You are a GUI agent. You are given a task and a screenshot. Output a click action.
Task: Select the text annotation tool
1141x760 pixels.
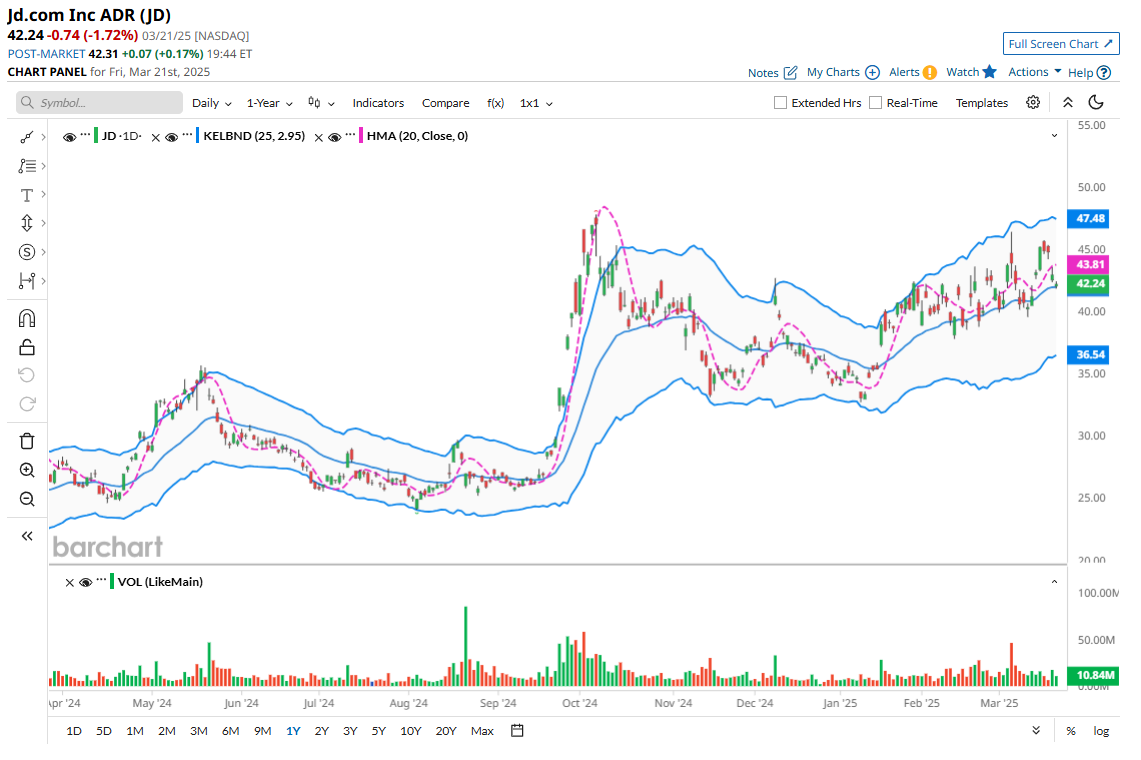point(27,195)
